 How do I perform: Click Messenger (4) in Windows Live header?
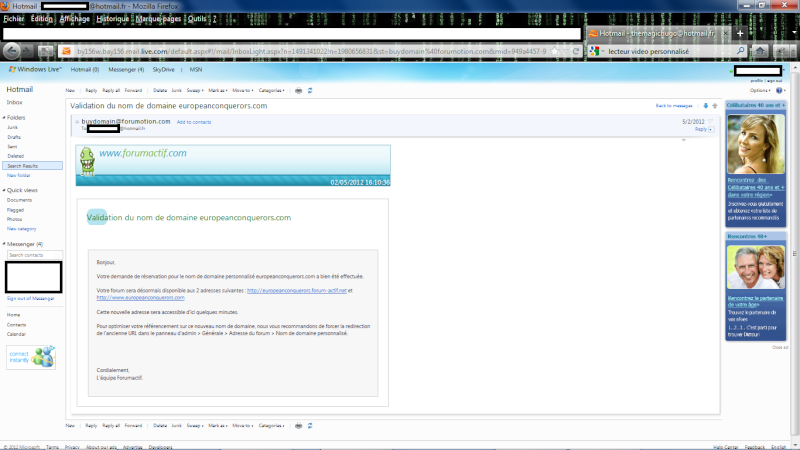126,69
